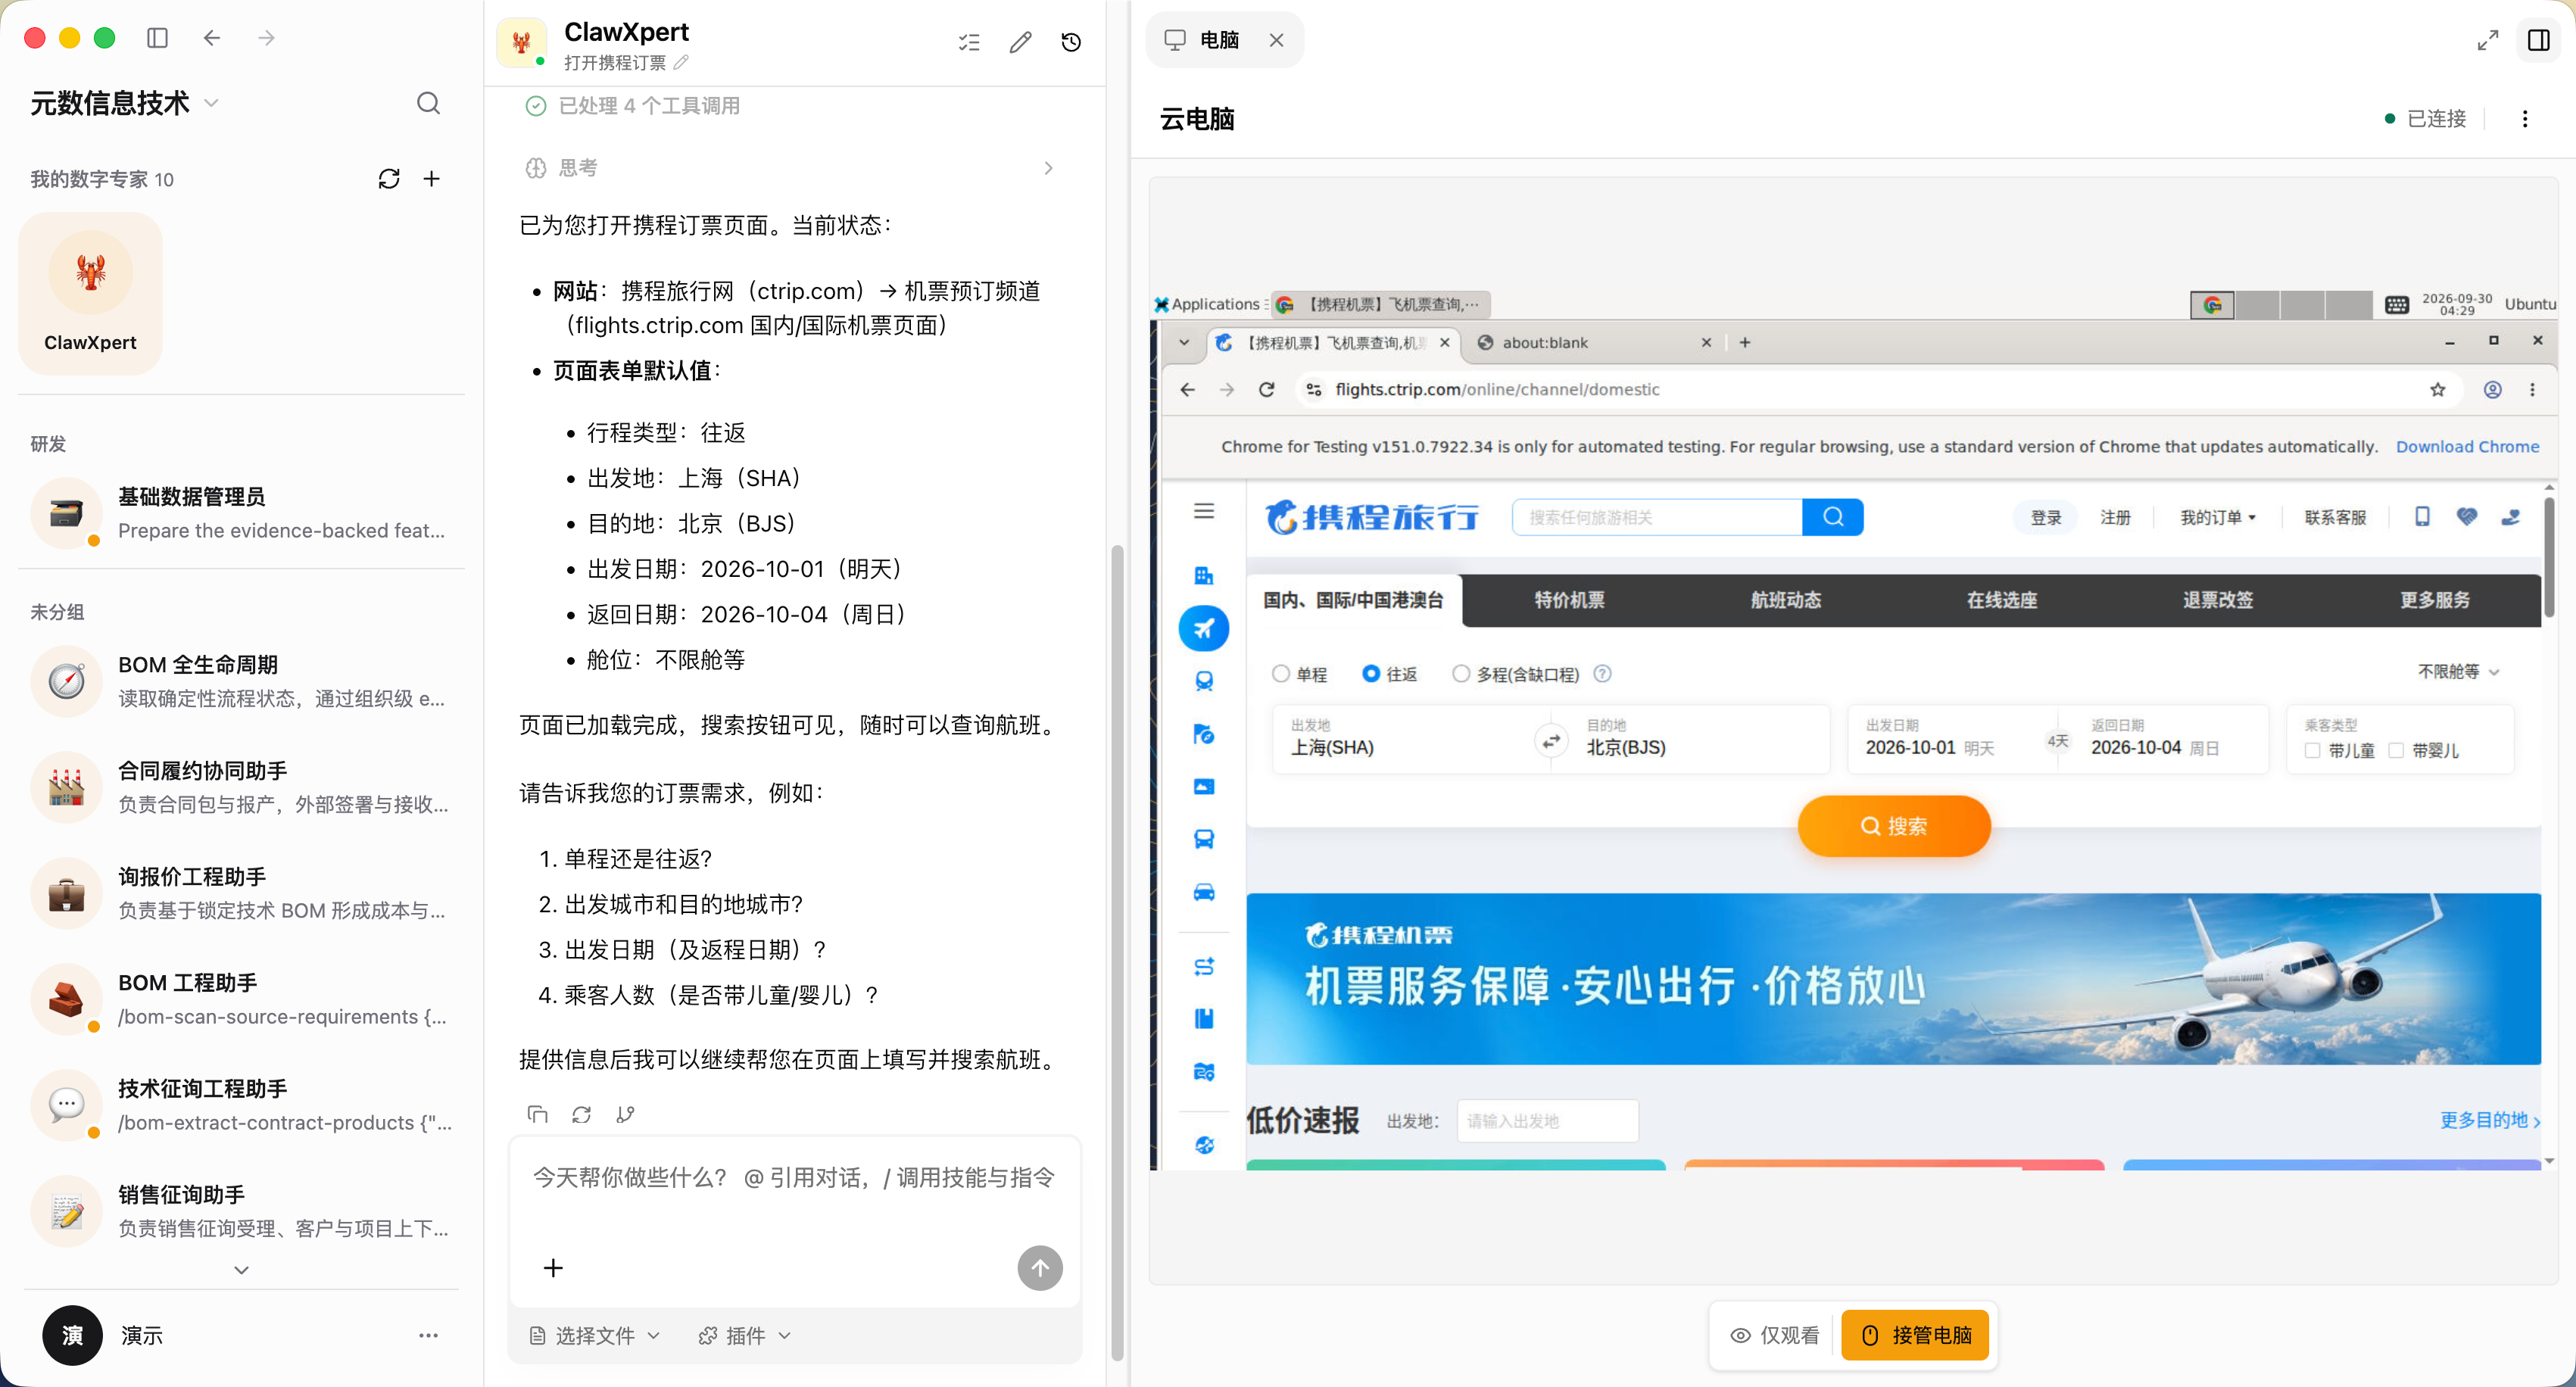Click the 接管电脑 button
Image resolution: width=2576 pixels, height=1387 pixels.
pos(1915,1335)
